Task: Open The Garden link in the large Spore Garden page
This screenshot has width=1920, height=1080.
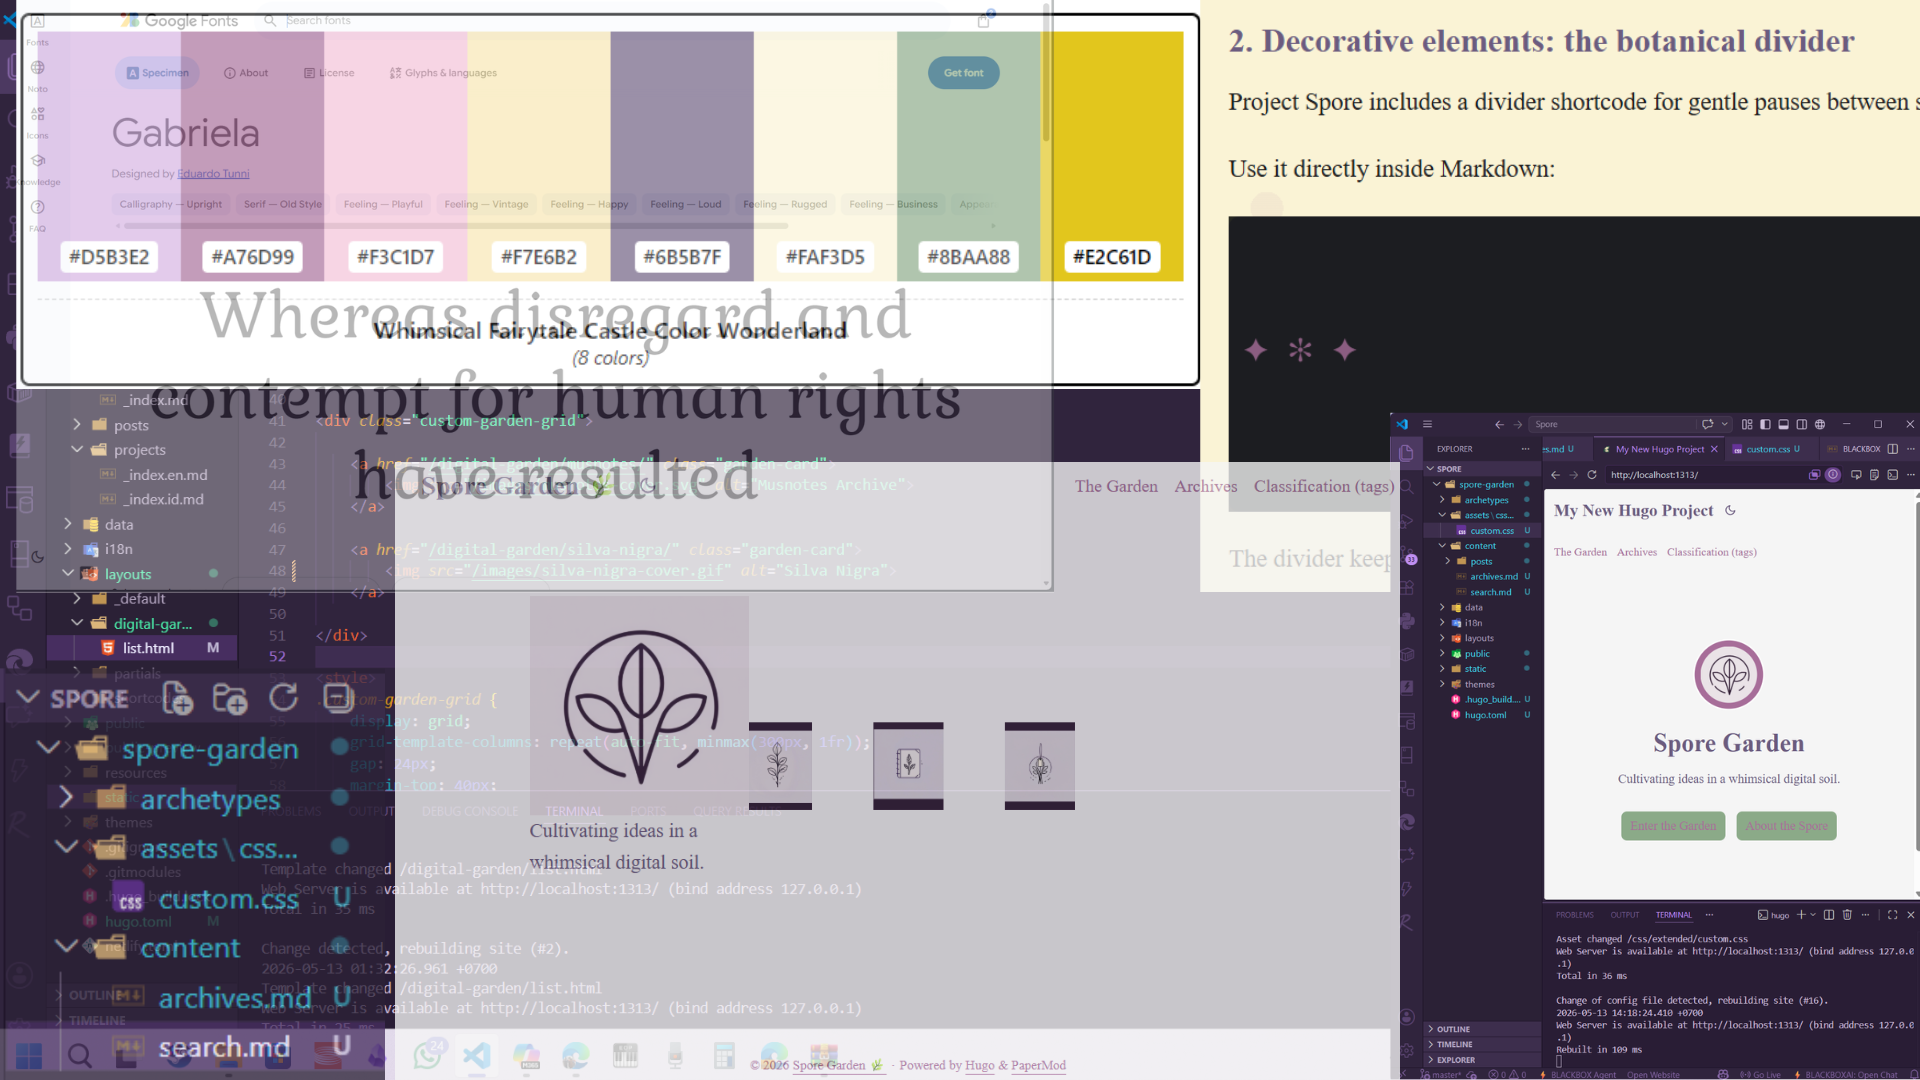Action: coord(1116,486)
